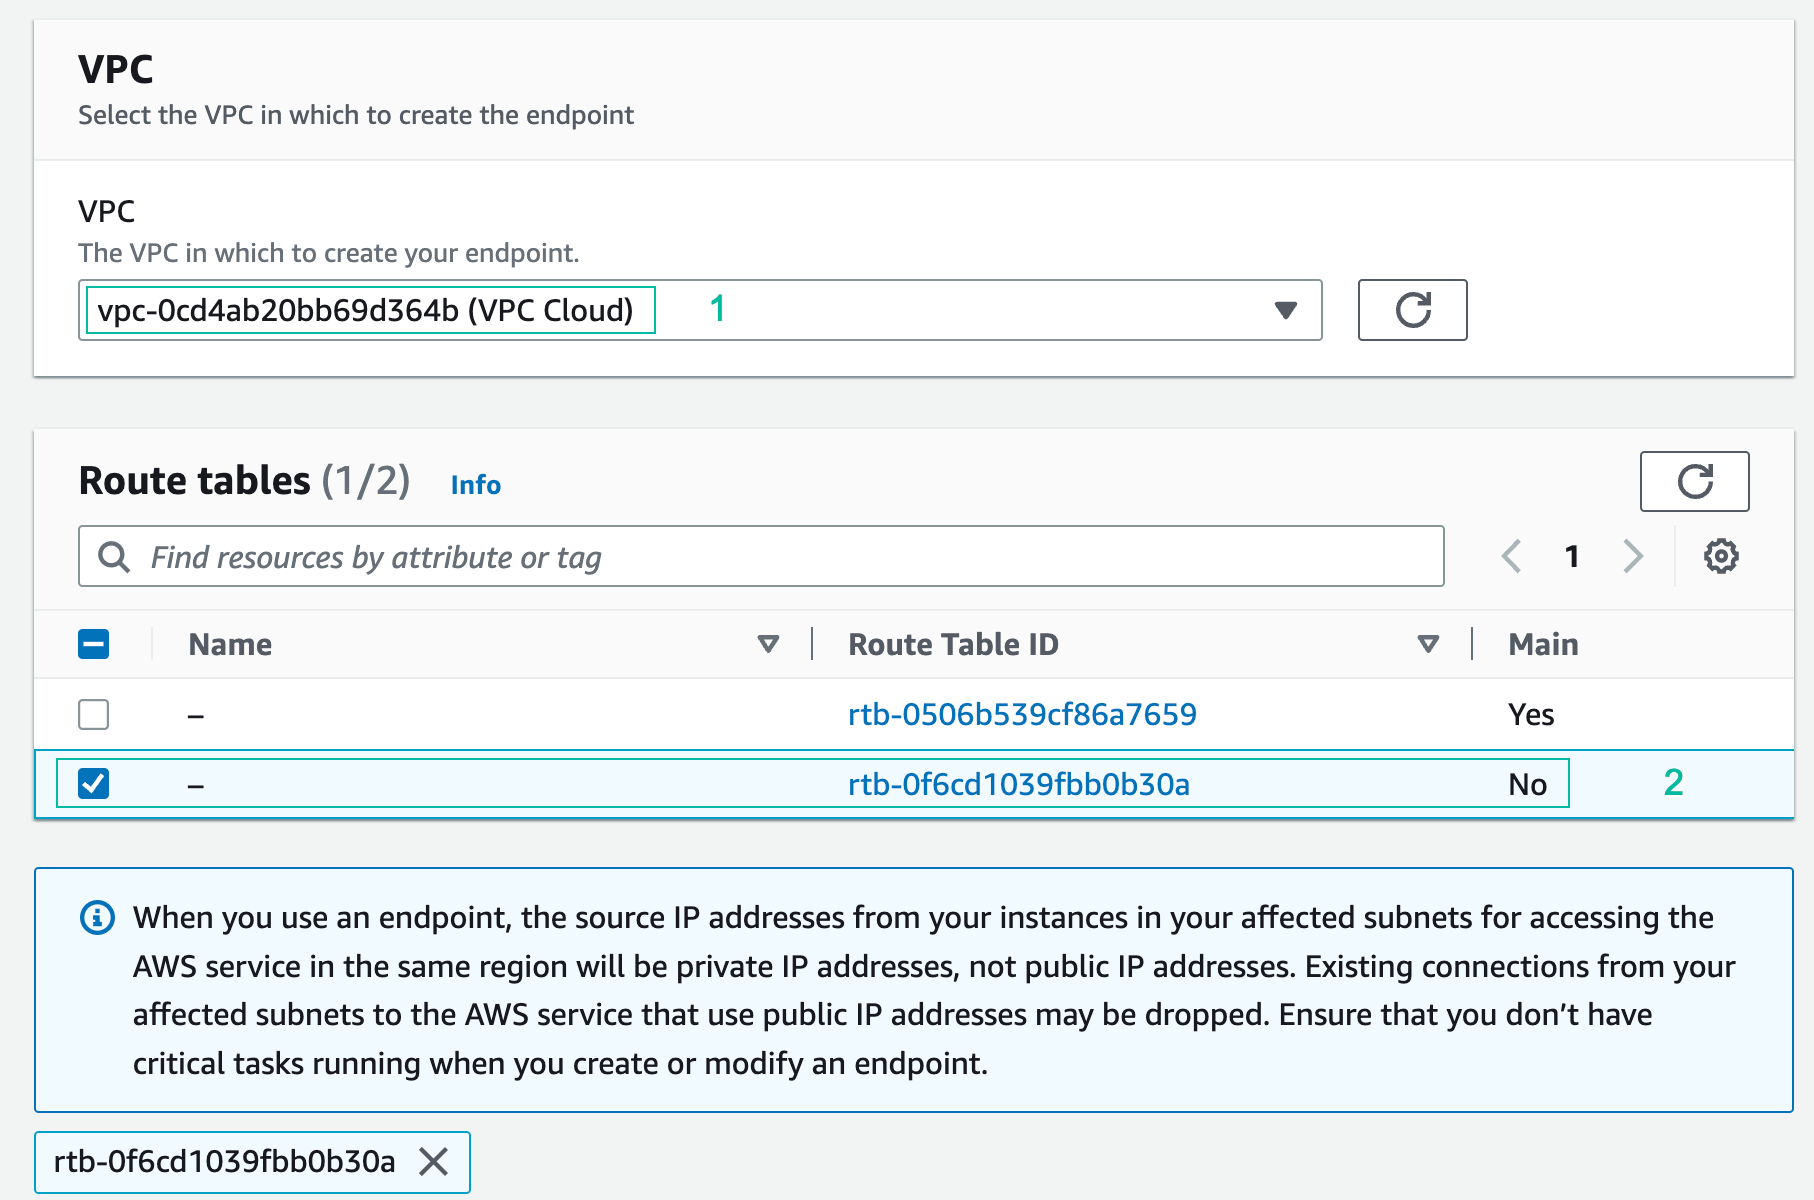The height and width of the screenshot is (1200, 1814).
Task: Click the Main column header
Action: click(x=1543, y=645)
